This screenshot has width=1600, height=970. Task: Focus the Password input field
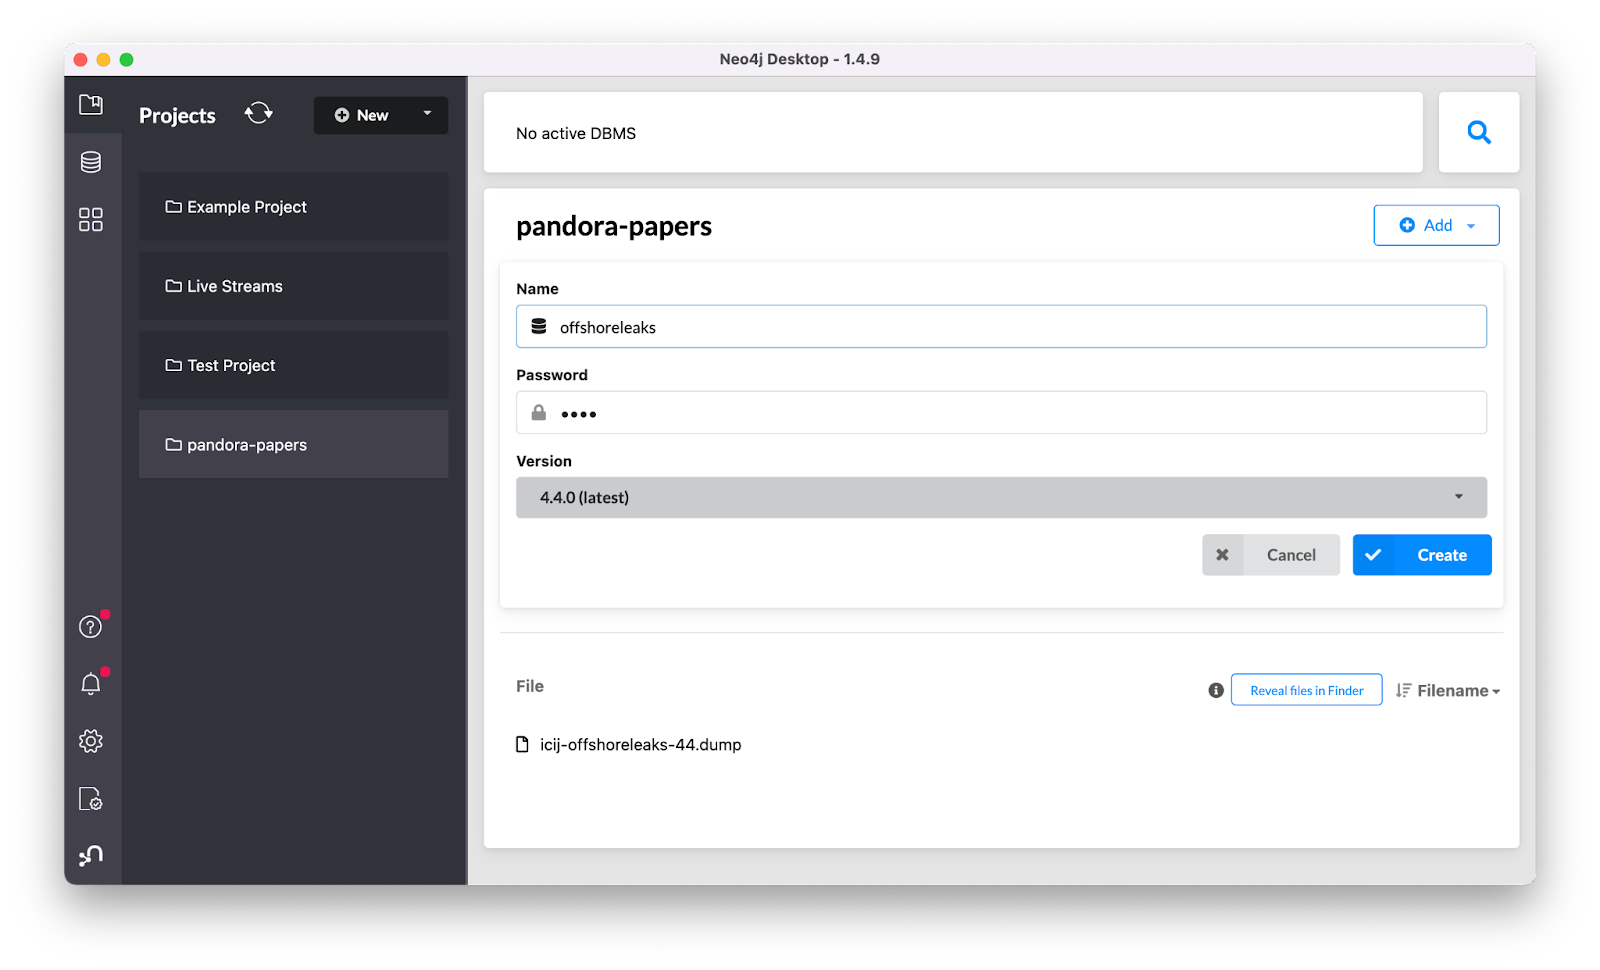[1001, 412]
